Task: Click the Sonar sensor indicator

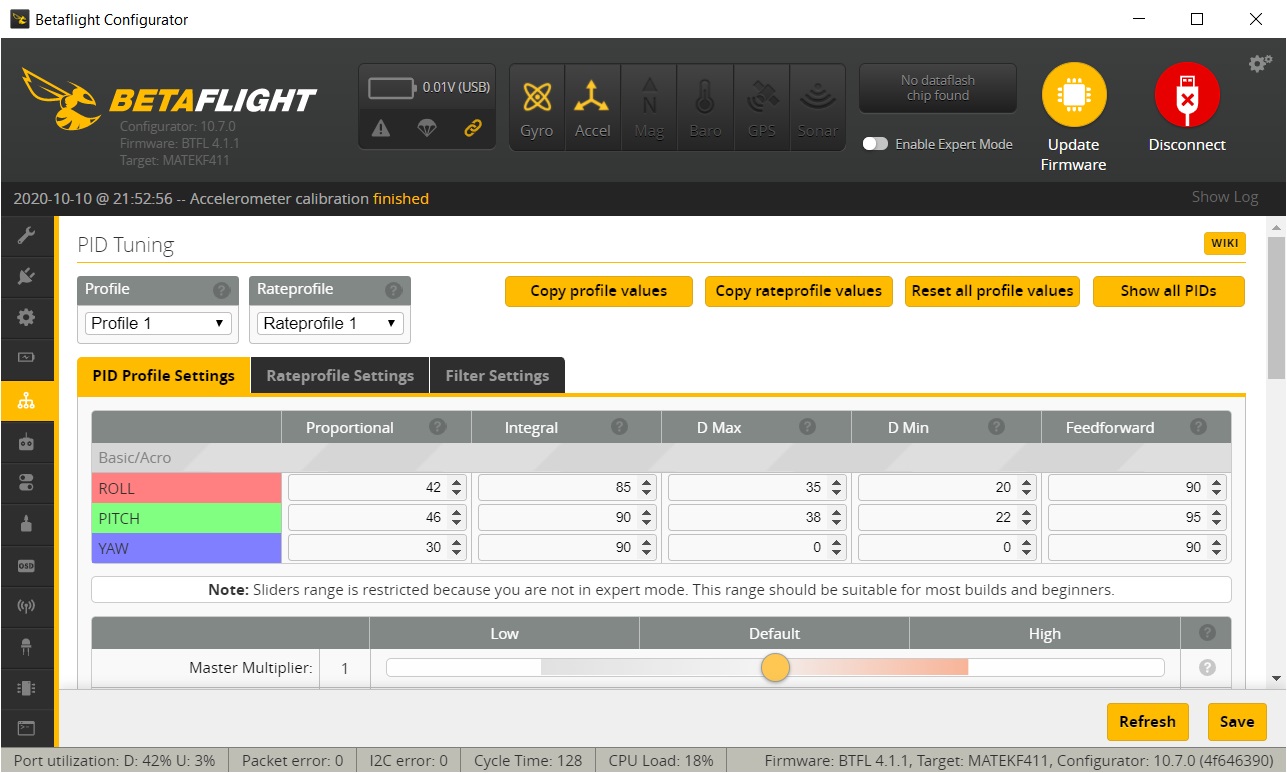Action: 818,107
